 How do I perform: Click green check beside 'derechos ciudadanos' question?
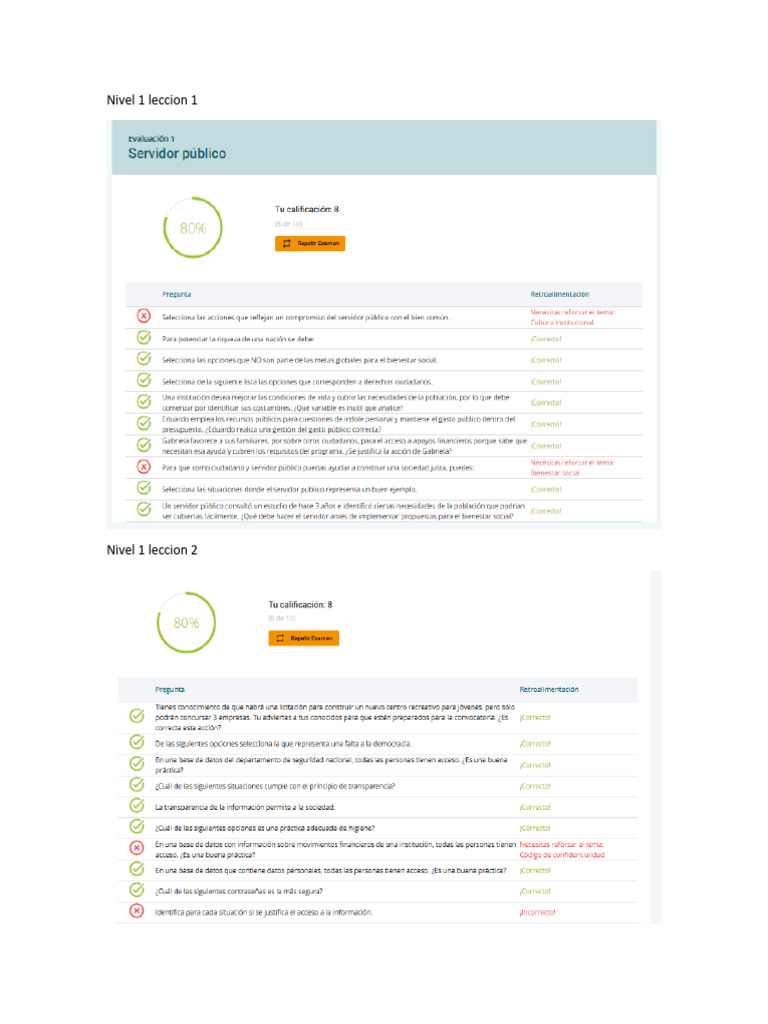(x=144, y=380)
